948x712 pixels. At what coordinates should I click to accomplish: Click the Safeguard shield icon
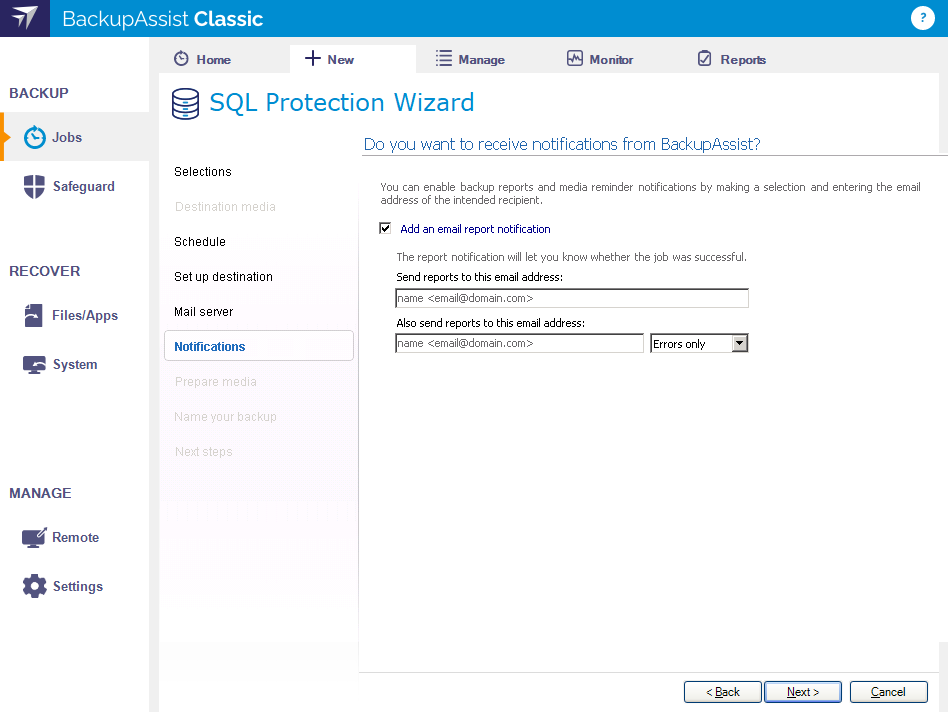click(34, 186)
